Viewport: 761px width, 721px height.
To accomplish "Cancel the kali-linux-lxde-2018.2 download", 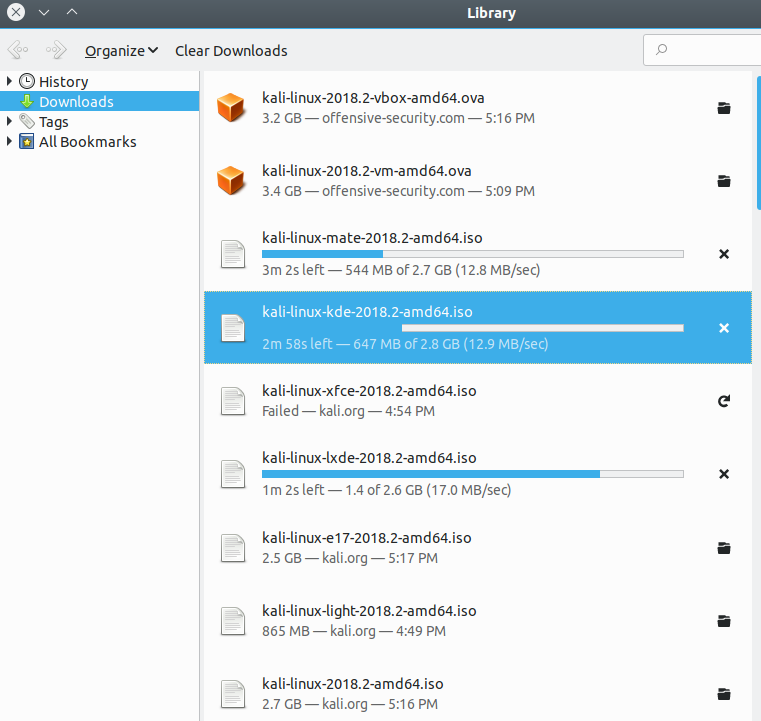I will pyautogui.click(x=724, y=474).
